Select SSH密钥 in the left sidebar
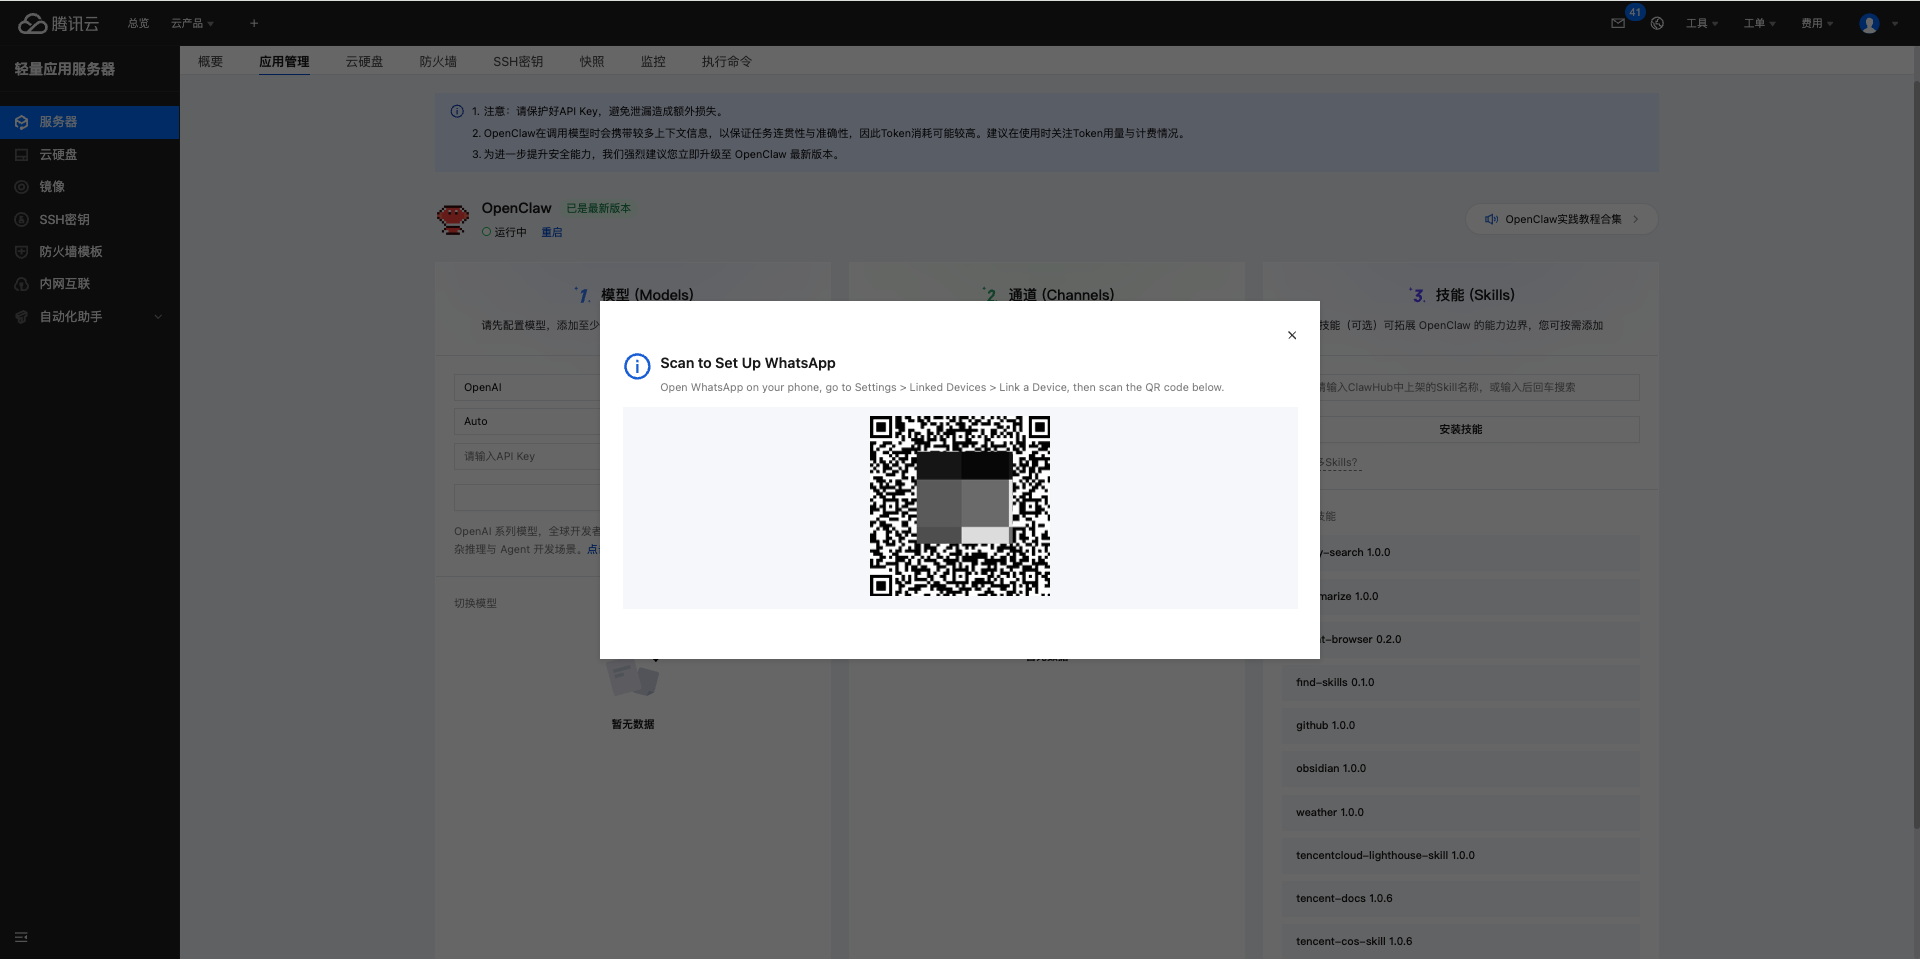1920x959 pixels. tap(64, 220)
